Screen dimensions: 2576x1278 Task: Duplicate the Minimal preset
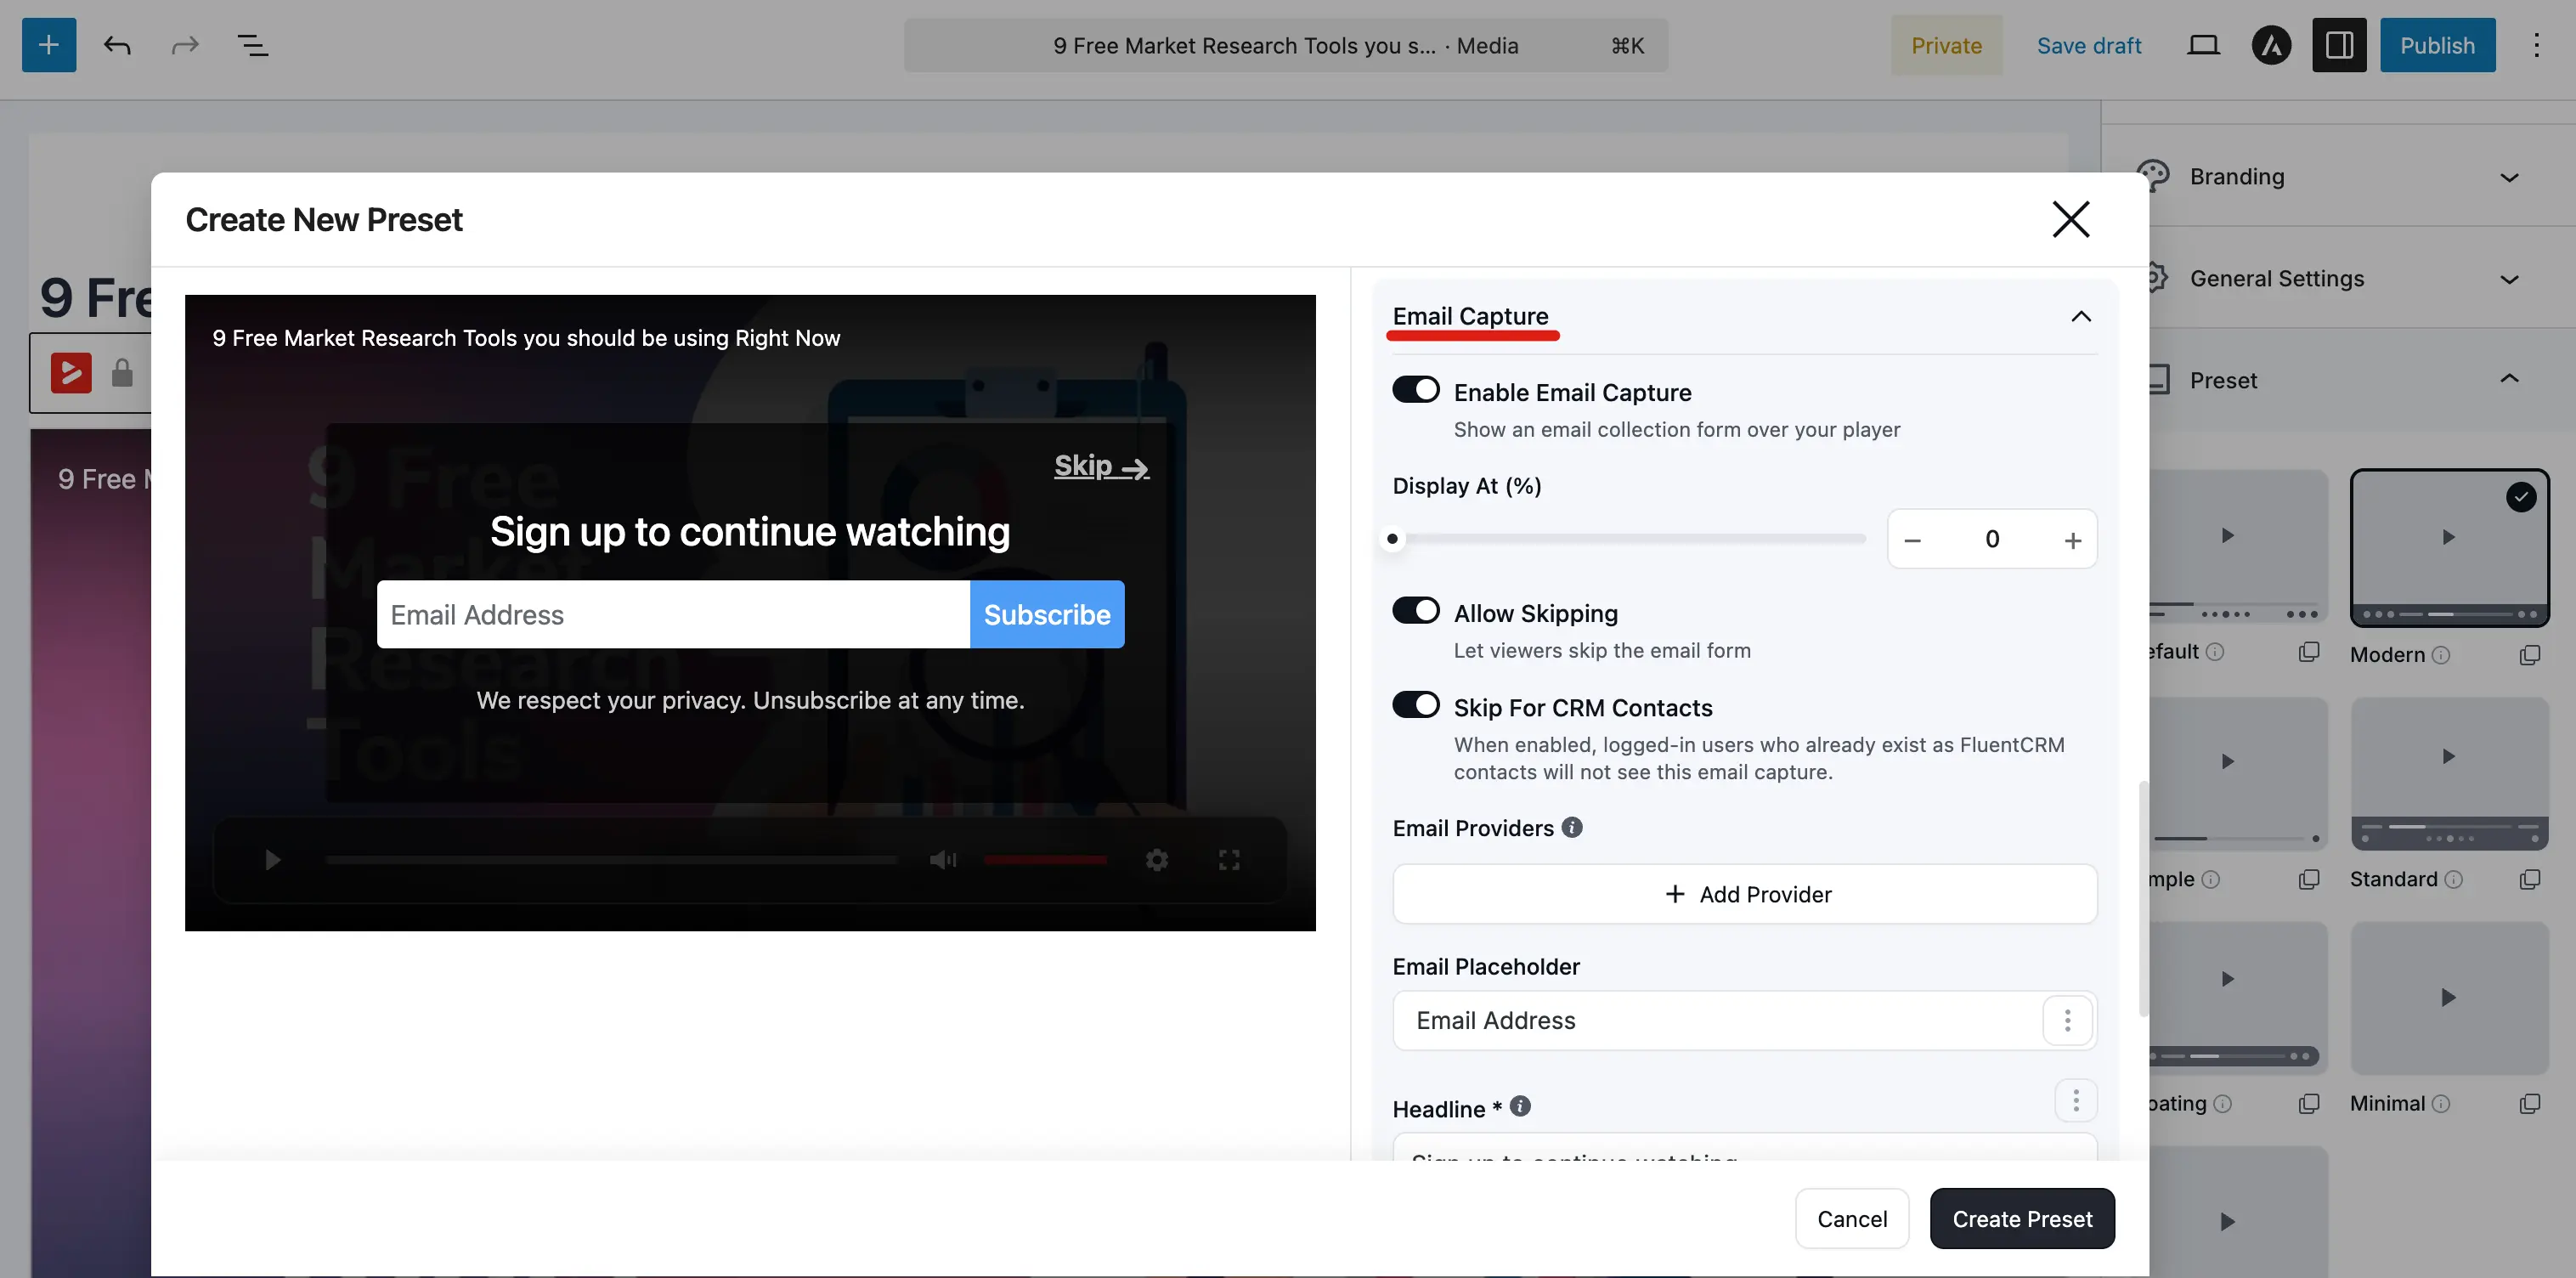[x=2529, y=1104]
